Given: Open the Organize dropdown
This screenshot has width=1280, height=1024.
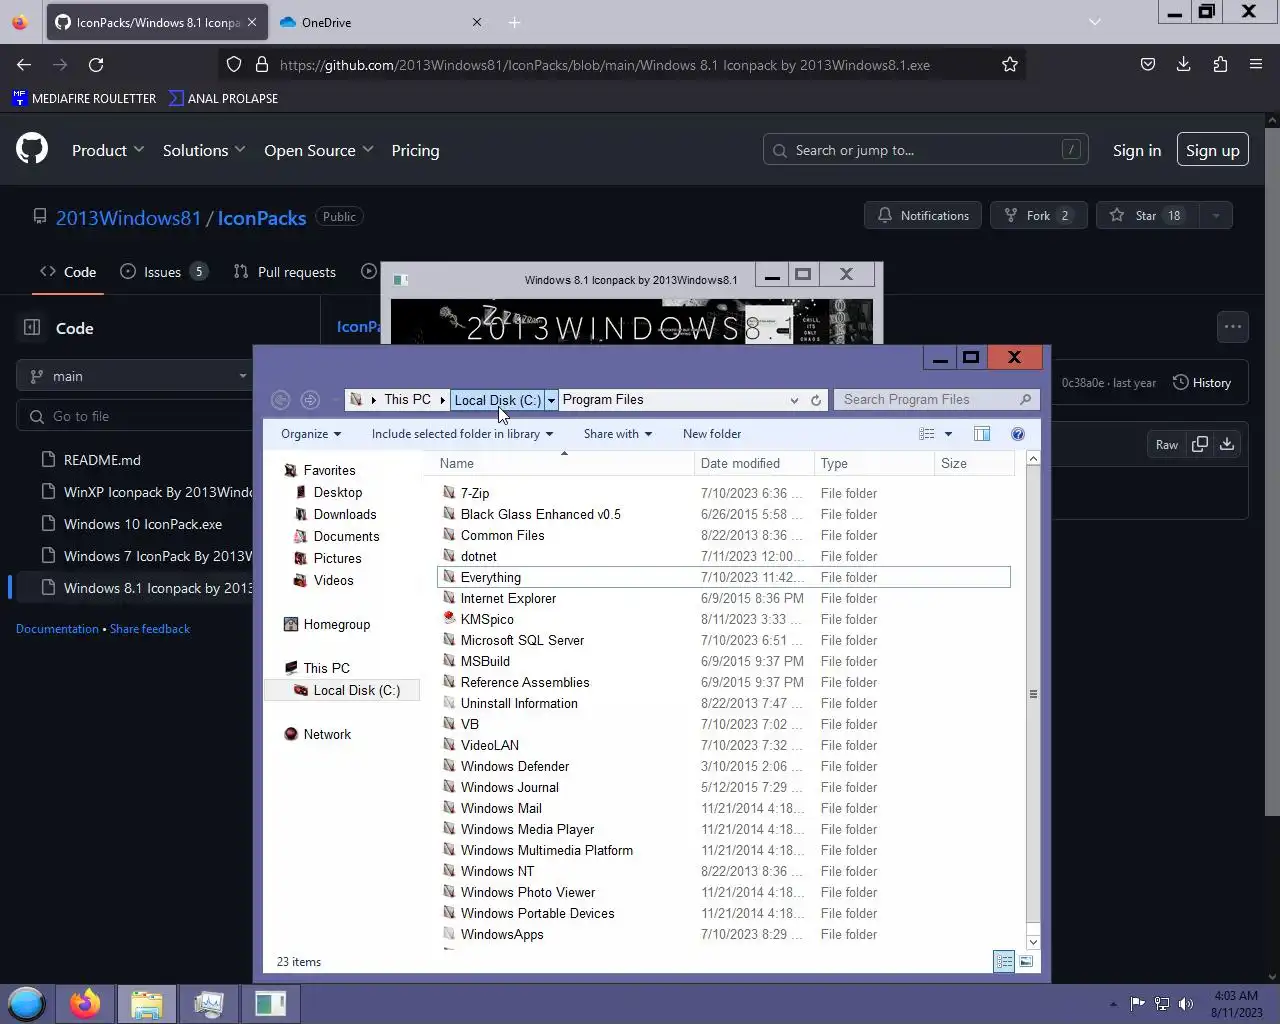Looking at the screenshot, I should 311,434.
